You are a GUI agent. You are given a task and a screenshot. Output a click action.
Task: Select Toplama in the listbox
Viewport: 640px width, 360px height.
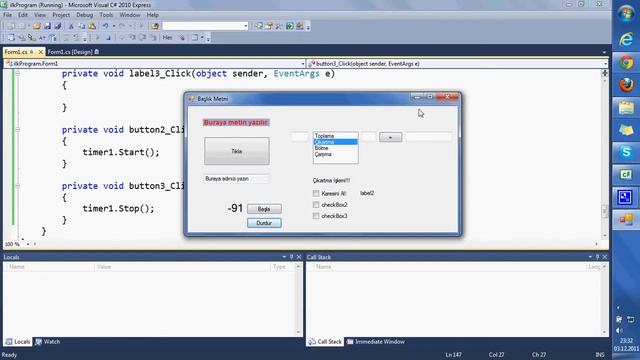(336, 136)
